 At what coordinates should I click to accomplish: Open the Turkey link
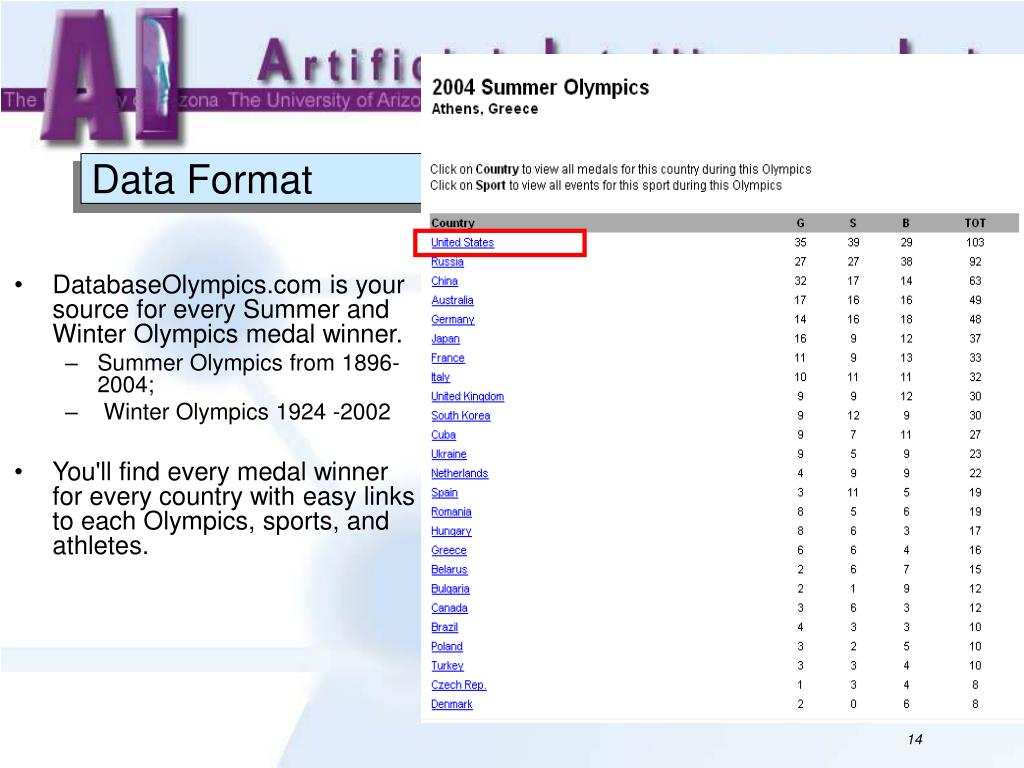tap(447, 665)
